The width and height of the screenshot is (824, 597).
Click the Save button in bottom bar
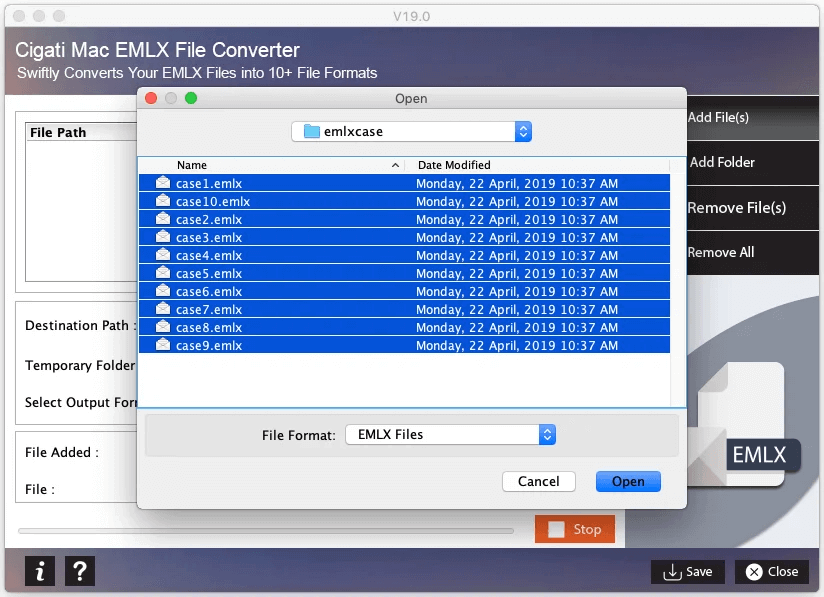pos(688,572)
